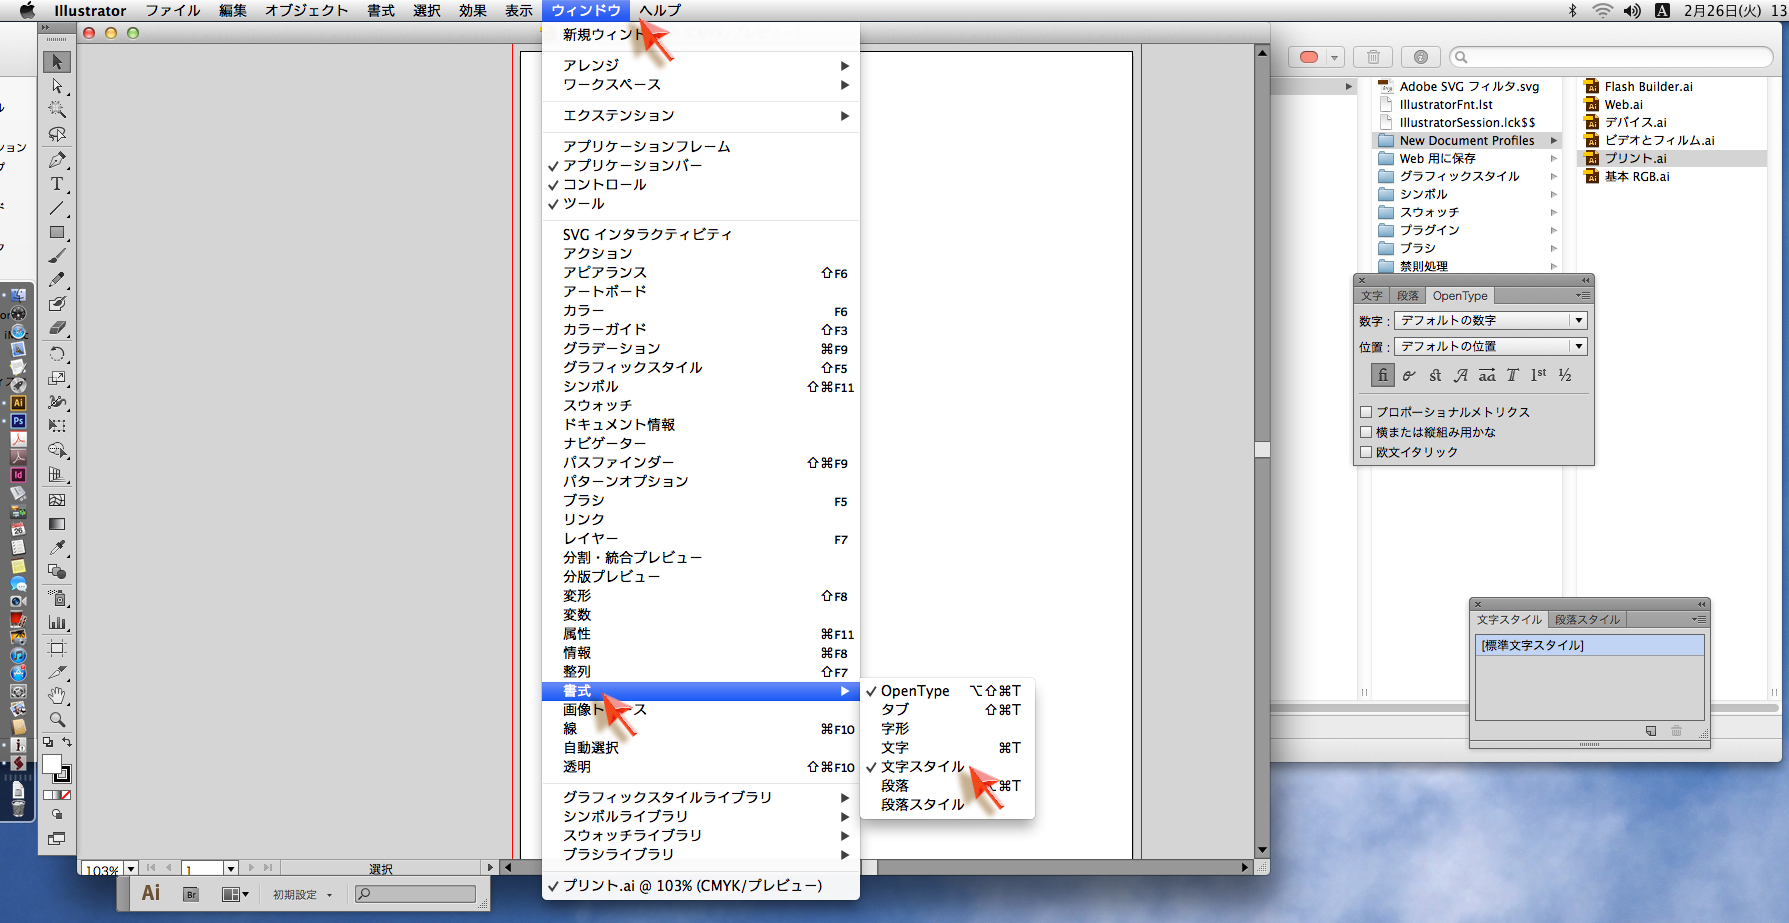The height and width of the screenshot is (923, 1789).
Task: Switch to 段落 tab in type panel
Action: point(1408,296)
